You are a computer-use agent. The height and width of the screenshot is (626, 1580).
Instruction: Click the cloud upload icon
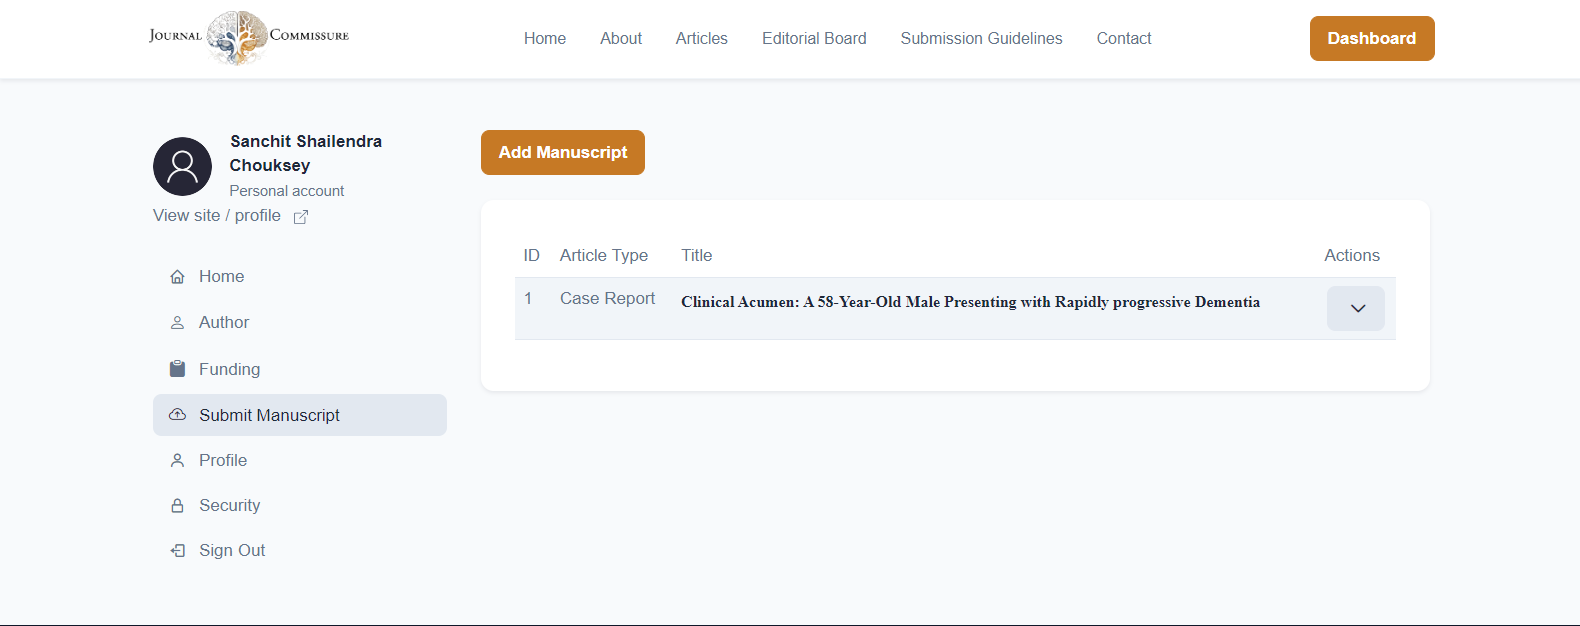coord(177,415)
